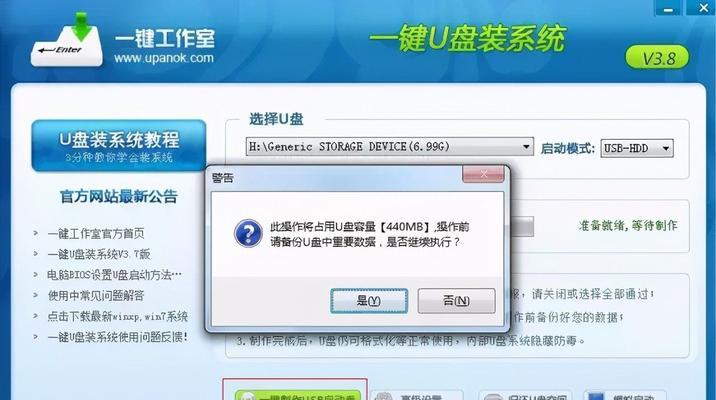Open the 一键U盘装系统使用问题反馈 link
Viewport: 716px width, 400px height.
(117, 337)
